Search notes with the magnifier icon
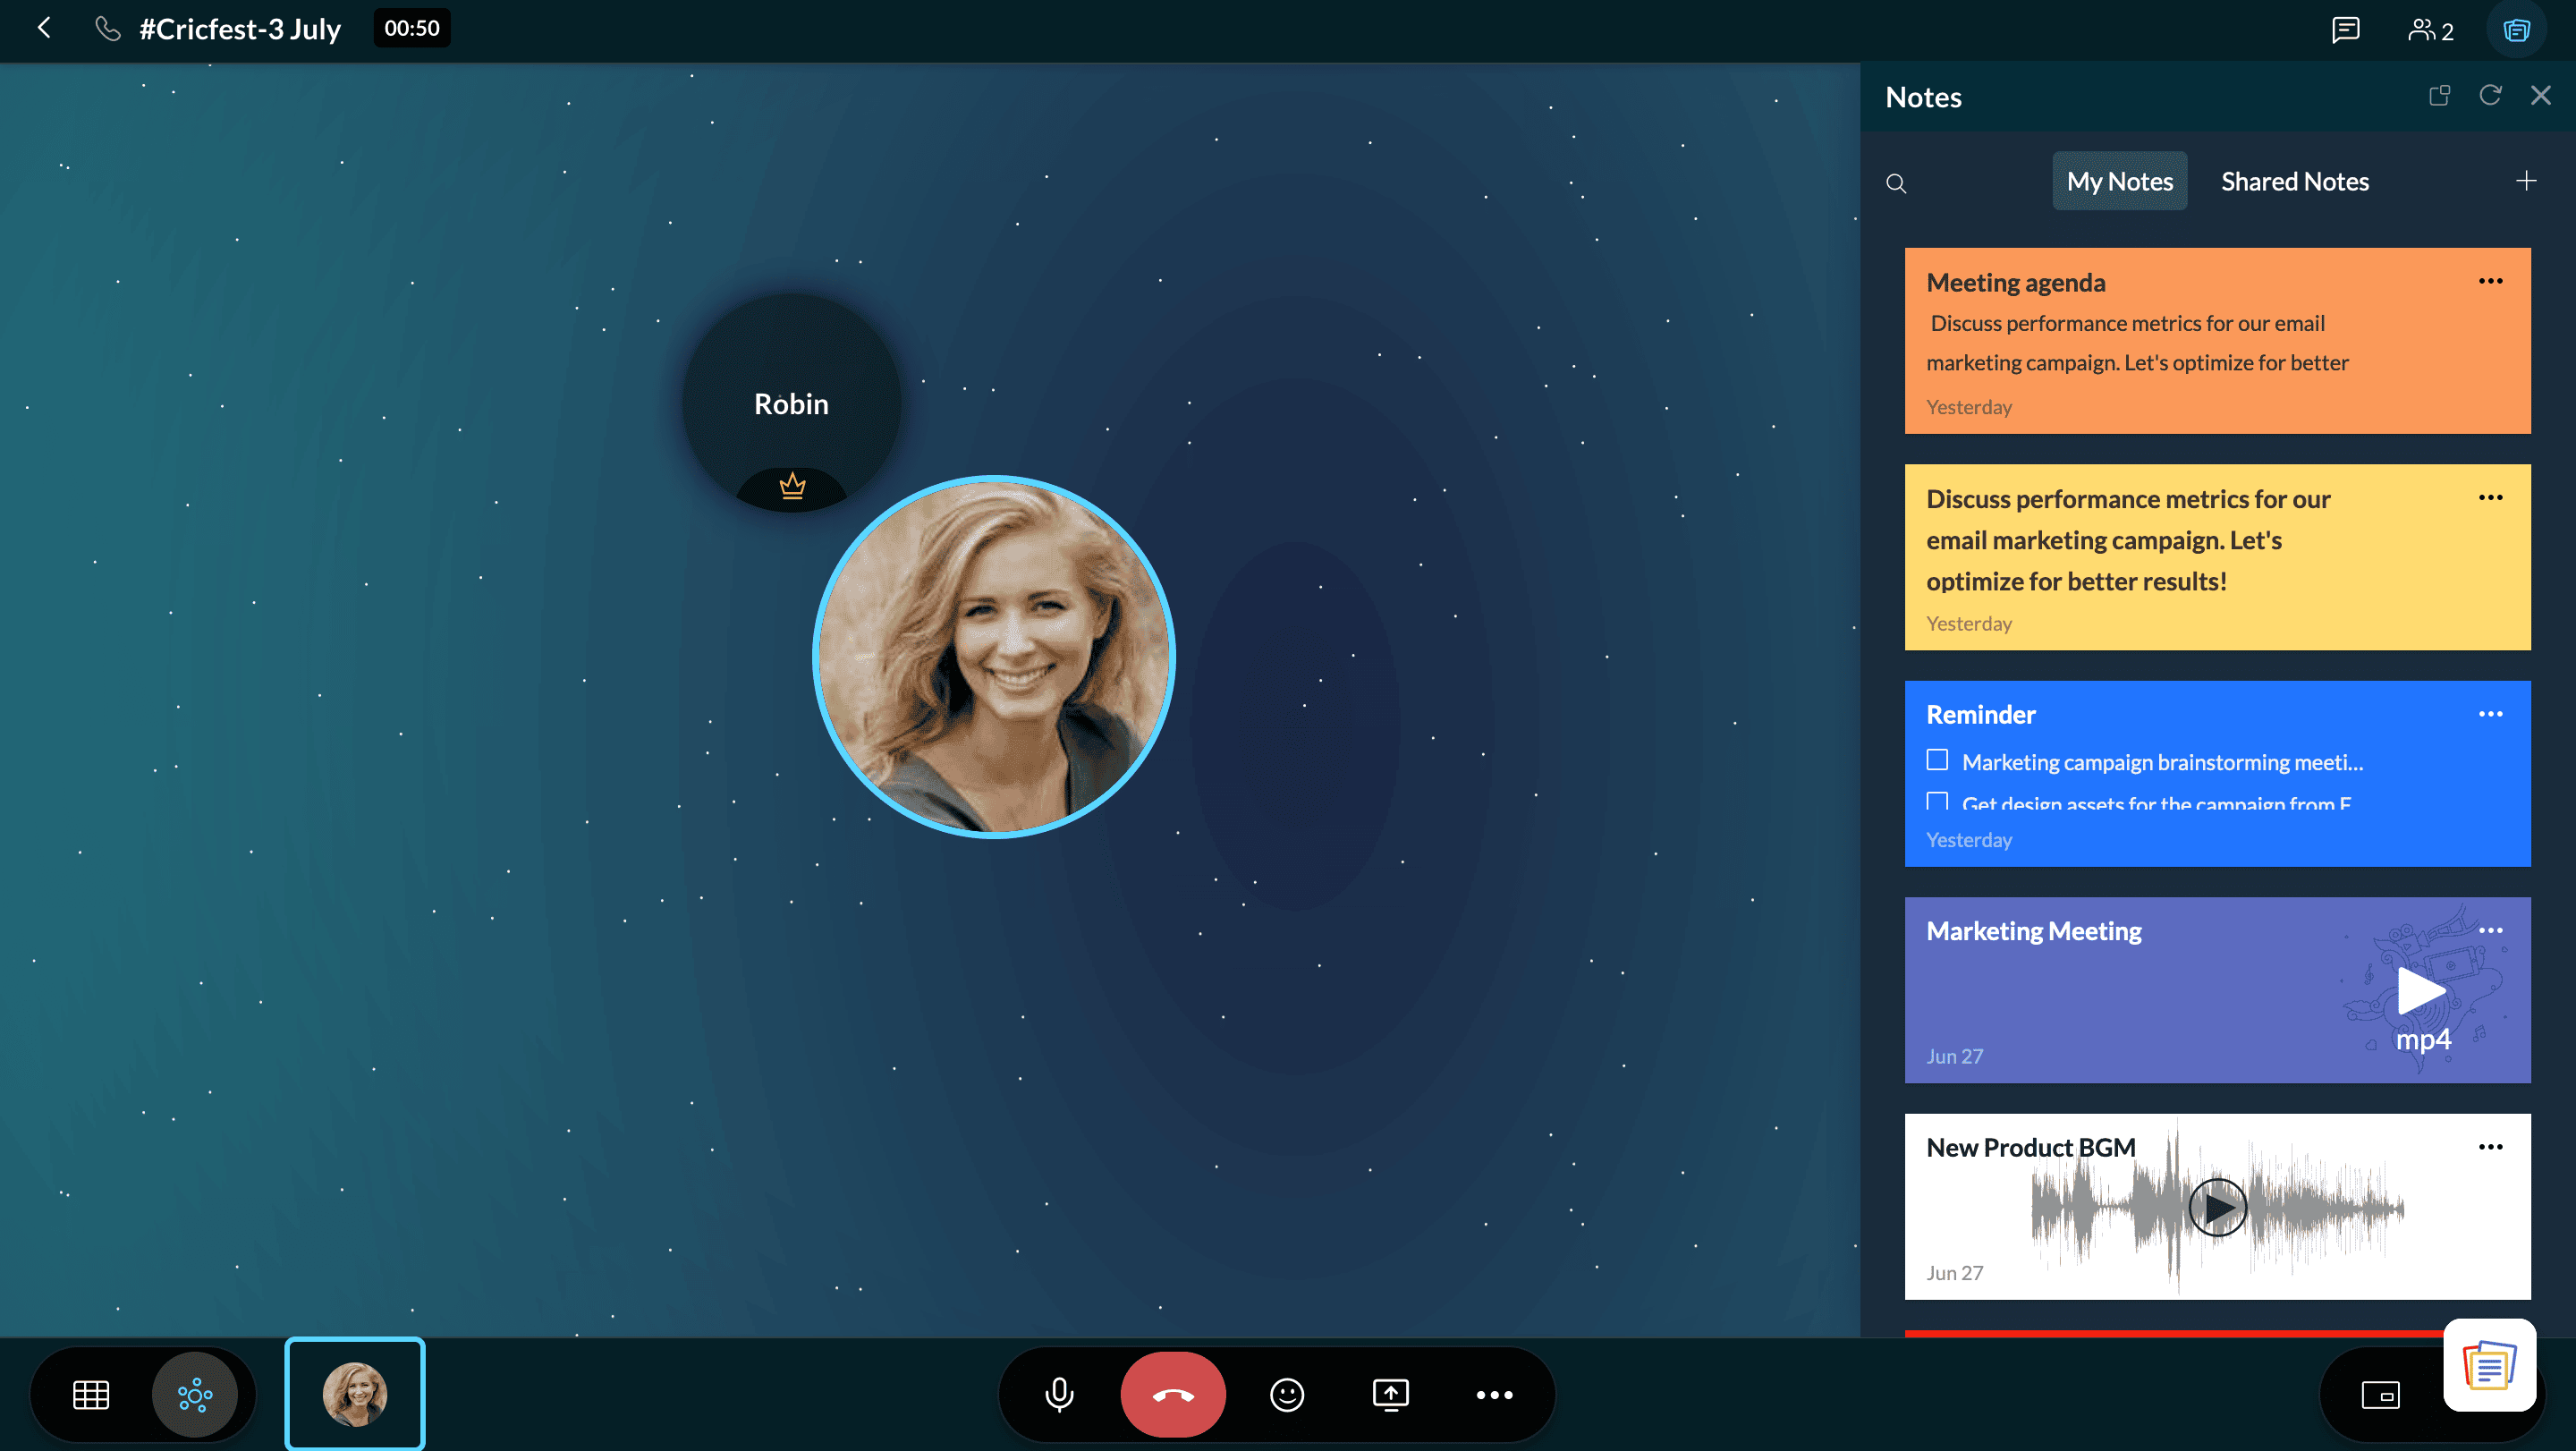2576x1451 pixels. 1896,183
